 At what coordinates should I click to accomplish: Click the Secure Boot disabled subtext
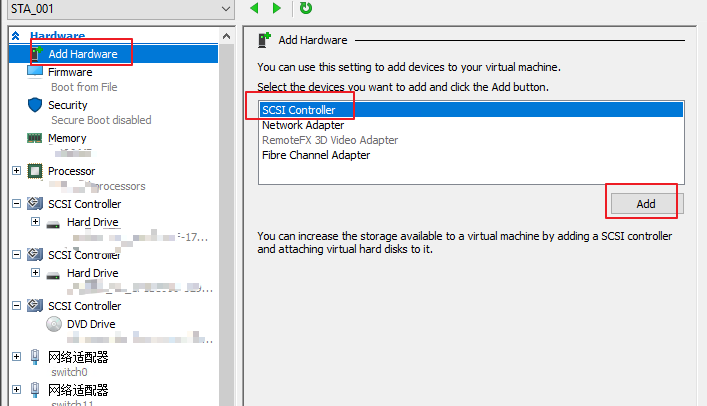tap(101, 120)
